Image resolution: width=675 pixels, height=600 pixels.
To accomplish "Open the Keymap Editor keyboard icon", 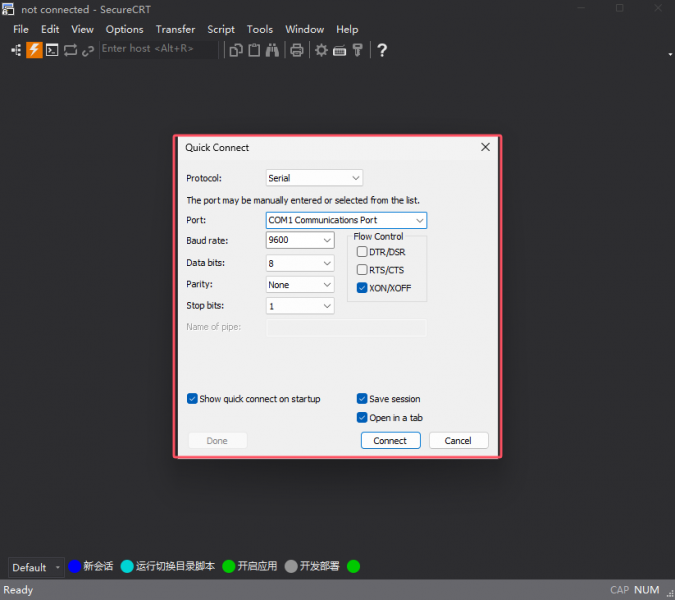I will click(x=339, y=51).
